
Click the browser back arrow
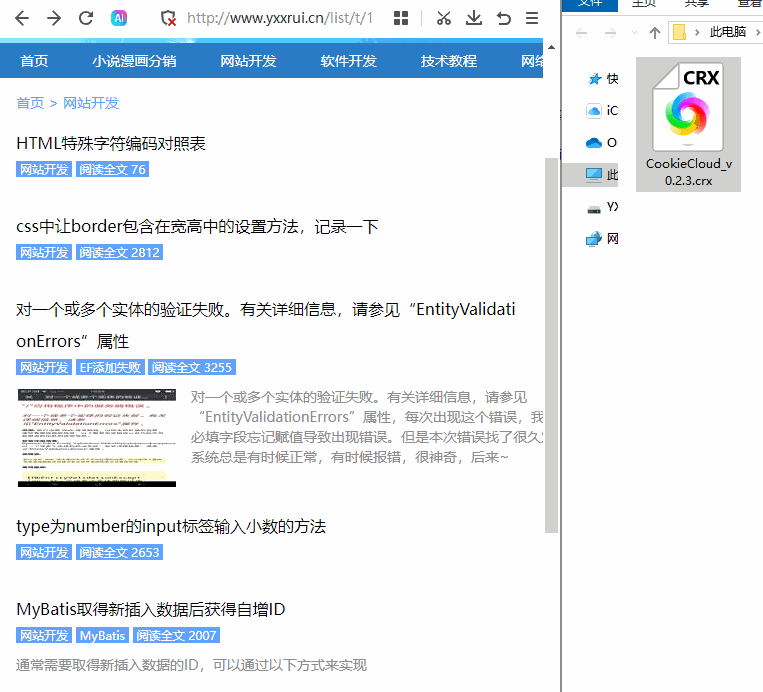click(22, 18)
